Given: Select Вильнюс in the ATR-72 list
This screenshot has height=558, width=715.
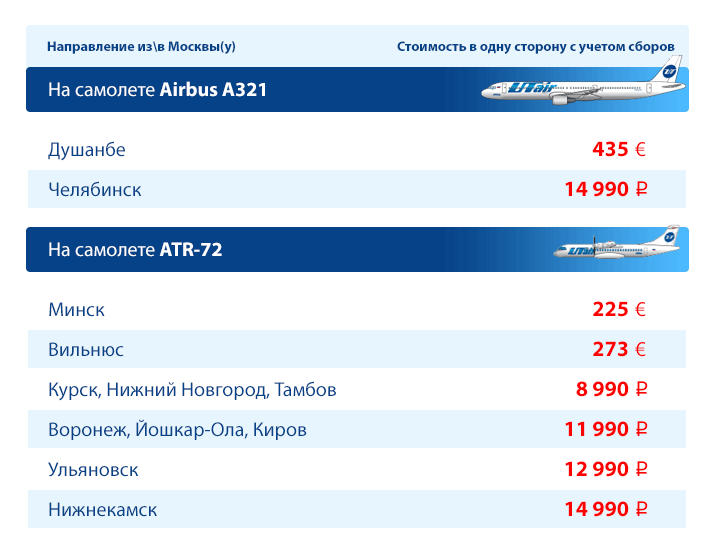Looking at the screenshot, I should [86, 350].
